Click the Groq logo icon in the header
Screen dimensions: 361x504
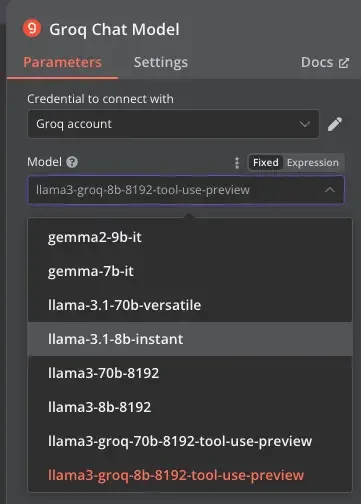coord(32,29)
